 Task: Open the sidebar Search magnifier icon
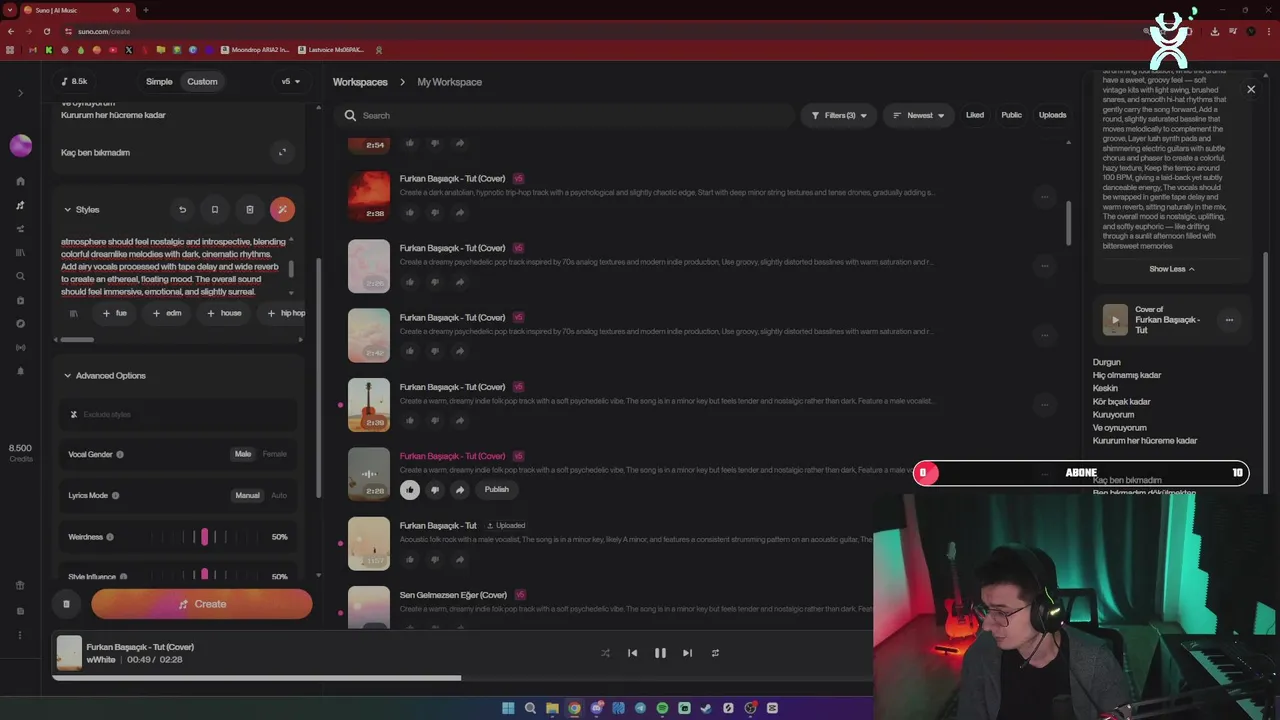pyautogui.click(x=20, y=276)
